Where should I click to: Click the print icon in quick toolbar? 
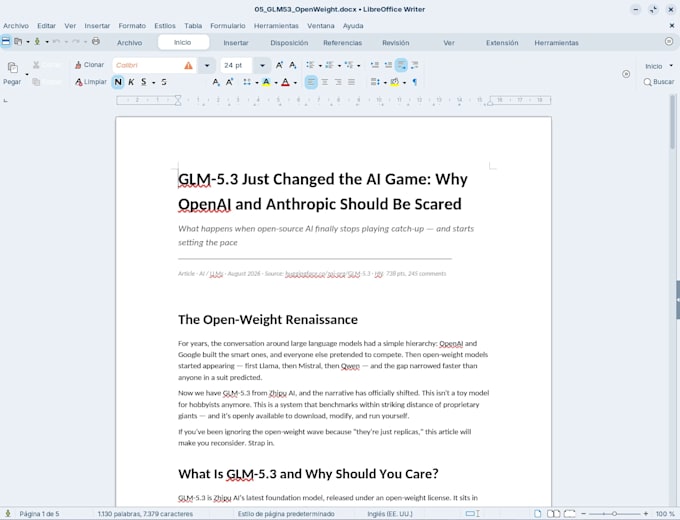pyautogui.click(x=96, y=42)
